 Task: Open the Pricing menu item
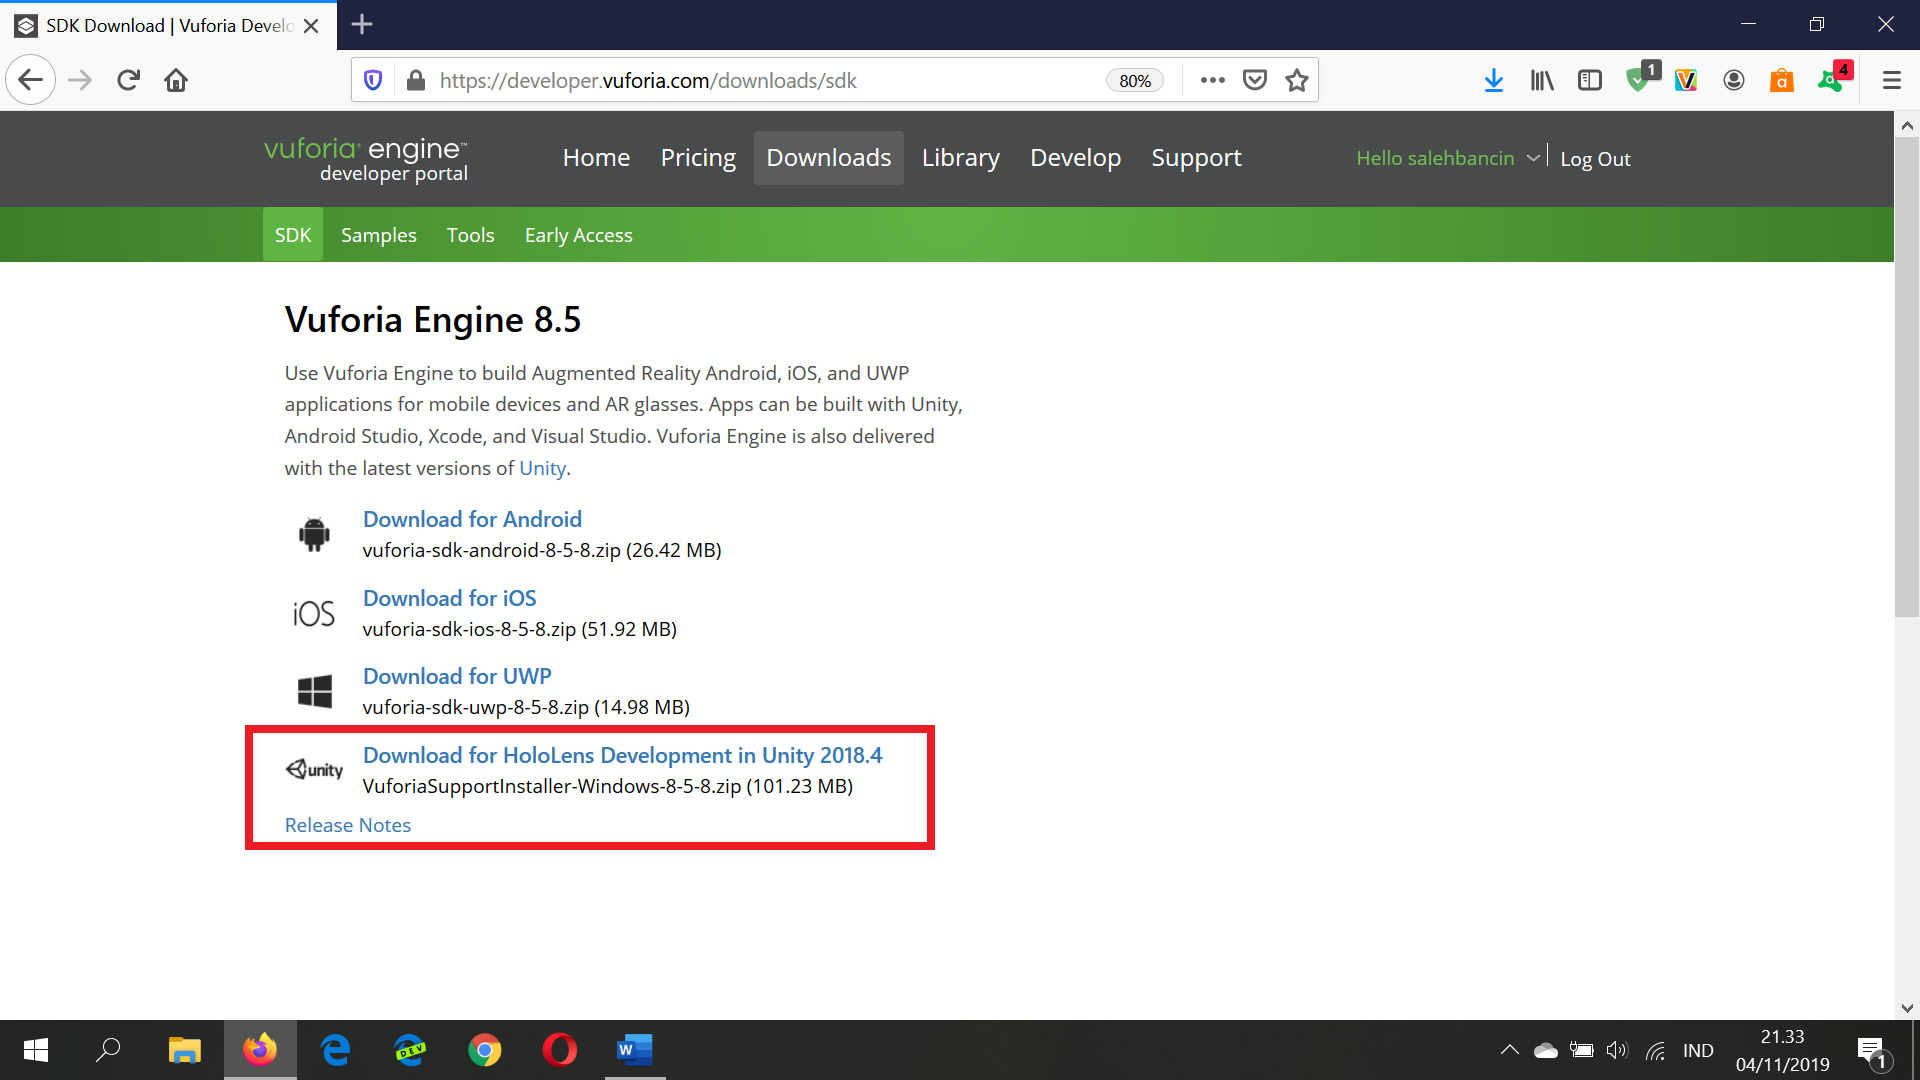point(698,158)
